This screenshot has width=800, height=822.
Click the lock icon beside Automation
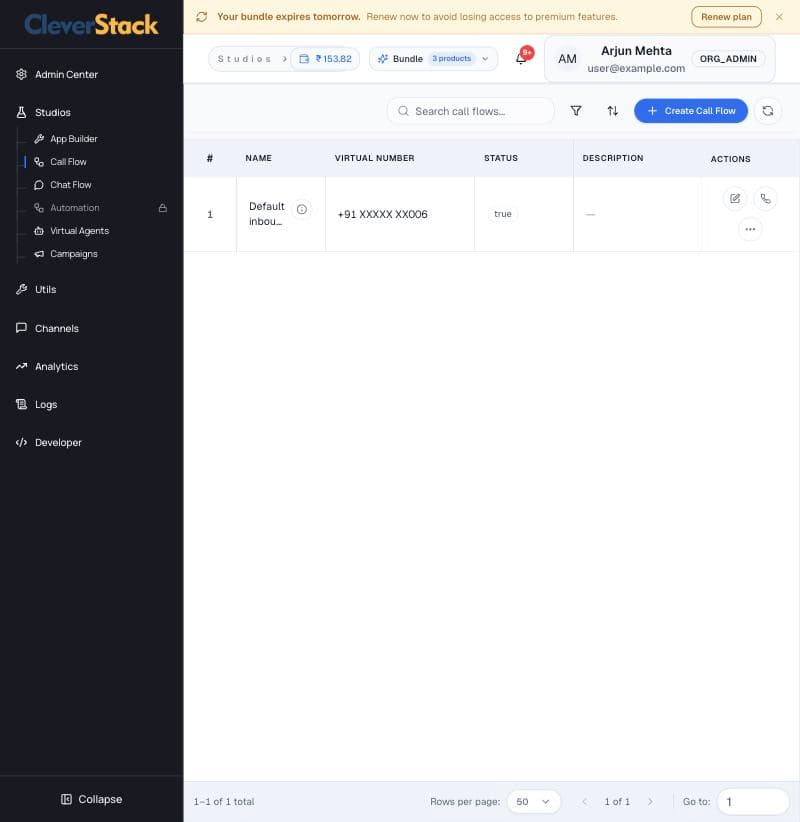click(x=163, y=208)
